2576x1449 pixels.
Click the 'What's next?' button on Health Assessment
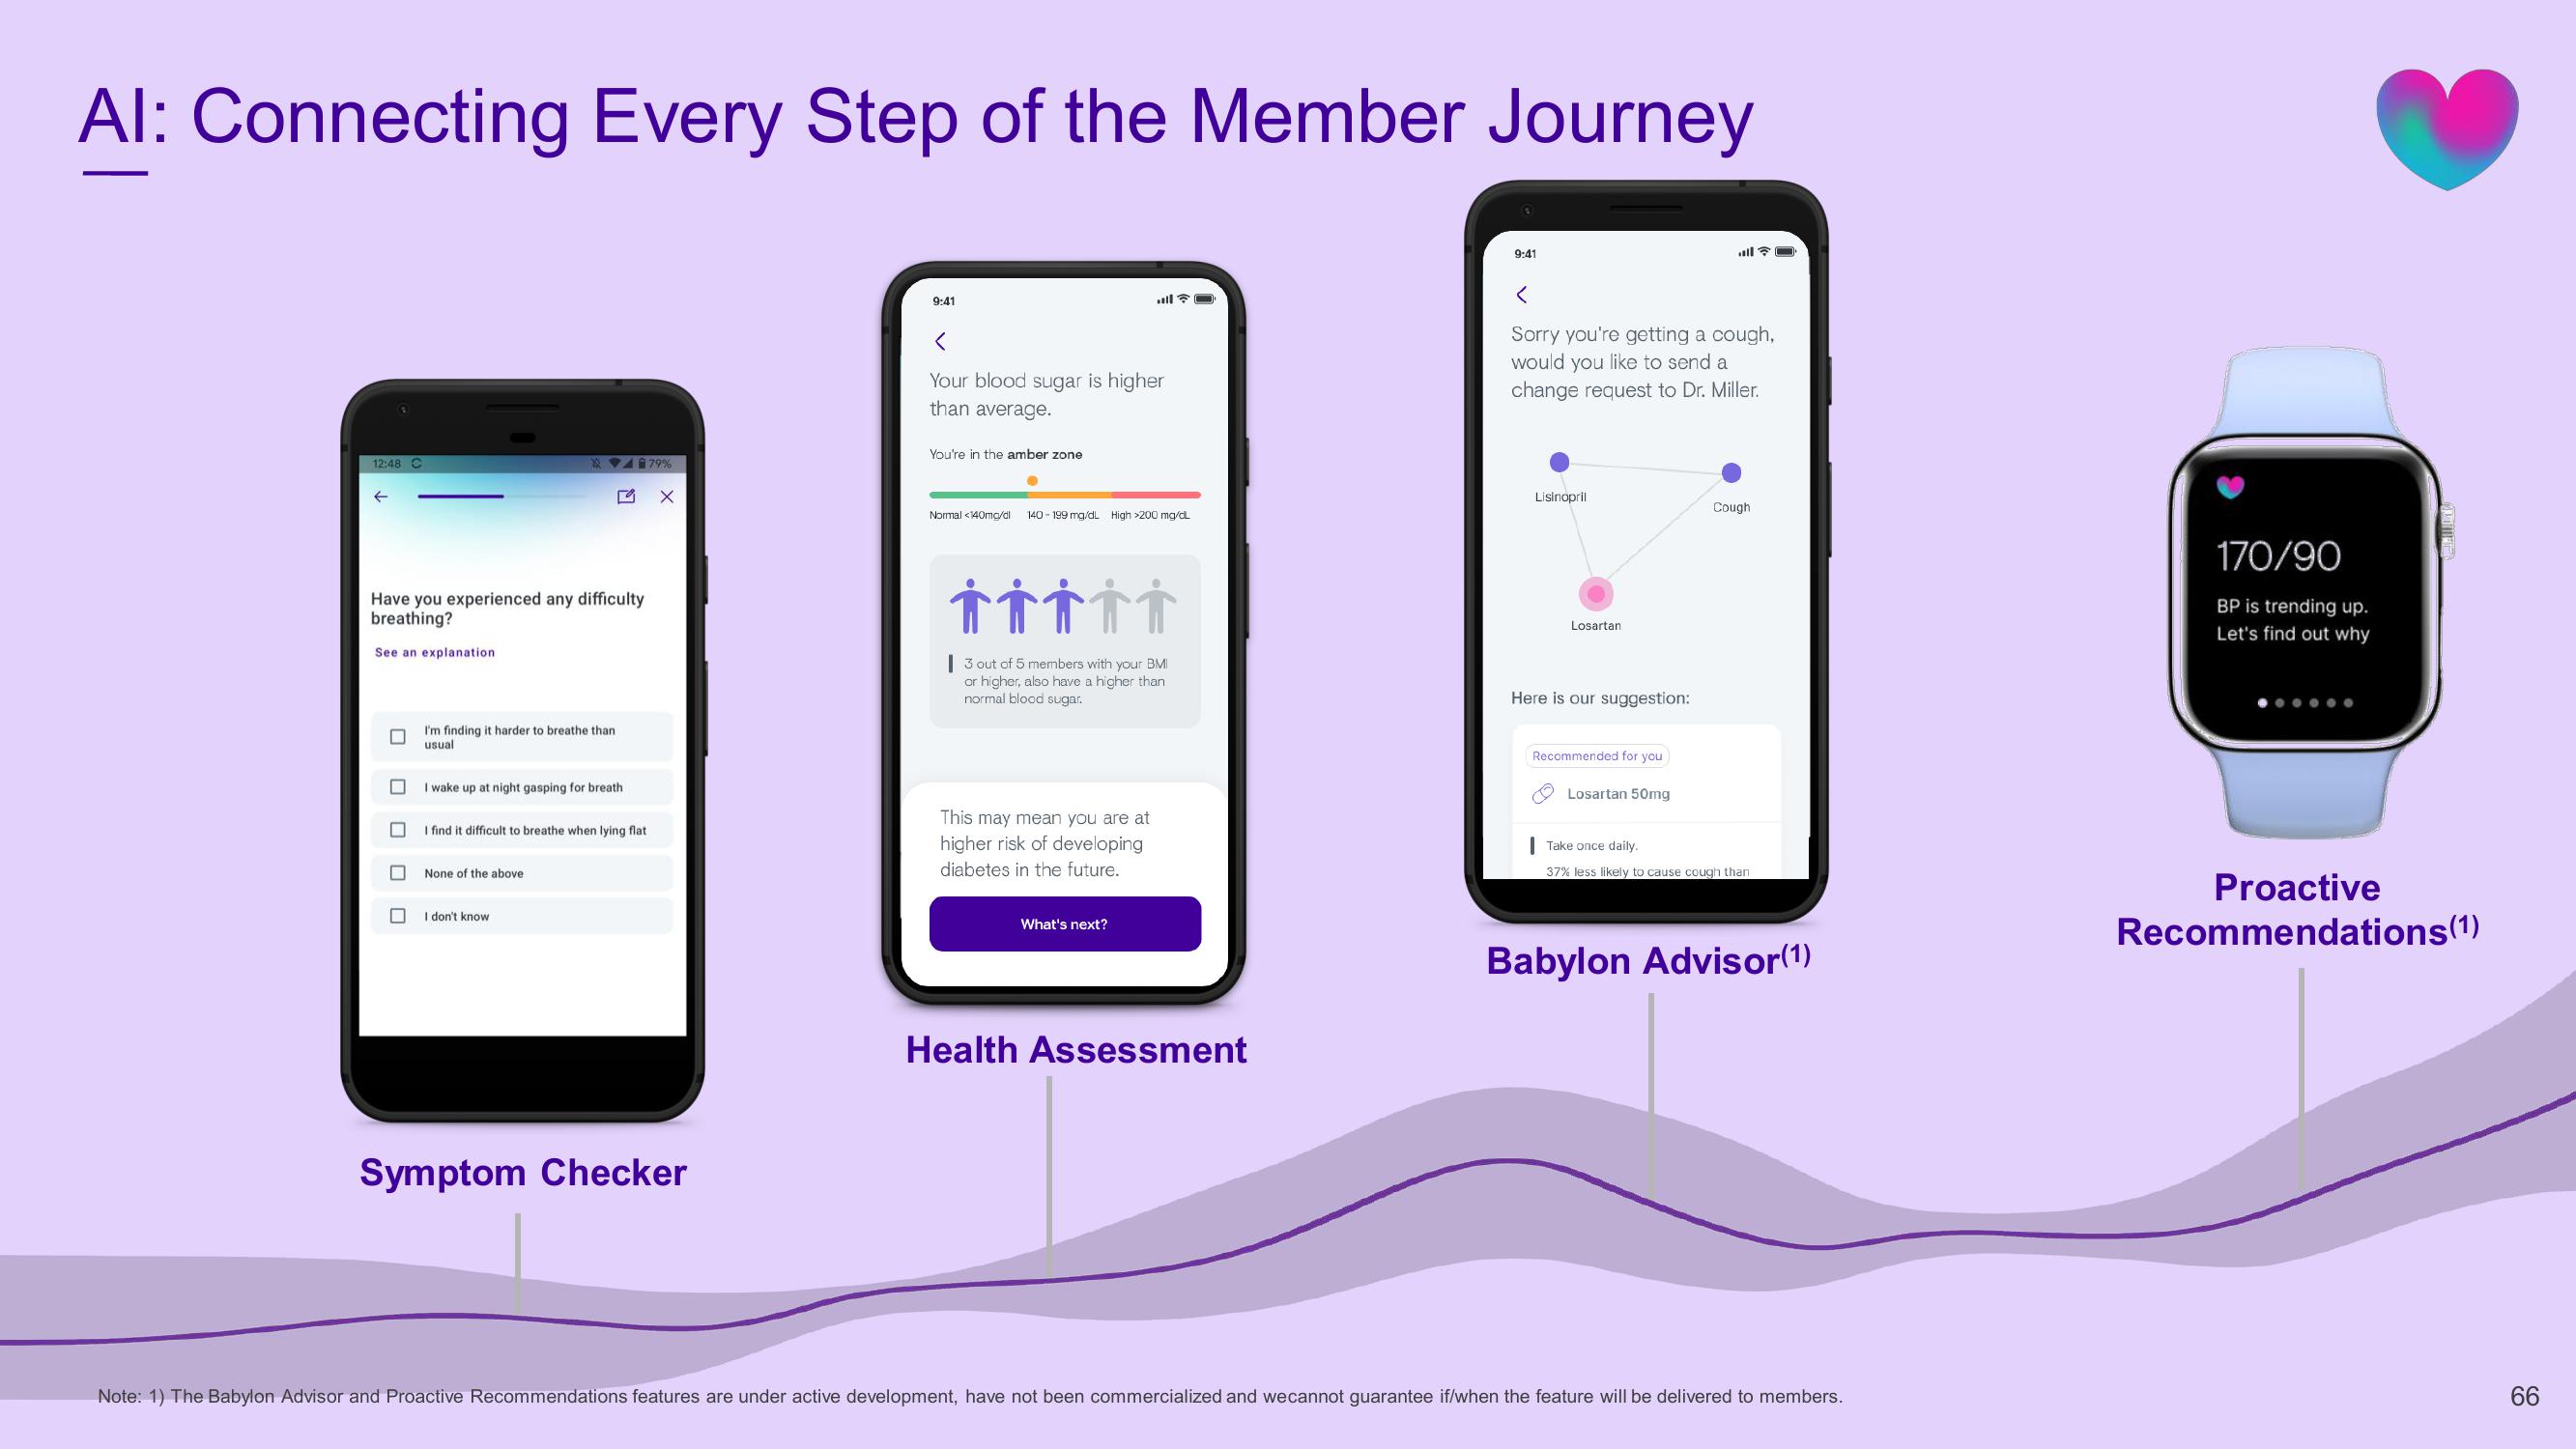click(1063, 922)
